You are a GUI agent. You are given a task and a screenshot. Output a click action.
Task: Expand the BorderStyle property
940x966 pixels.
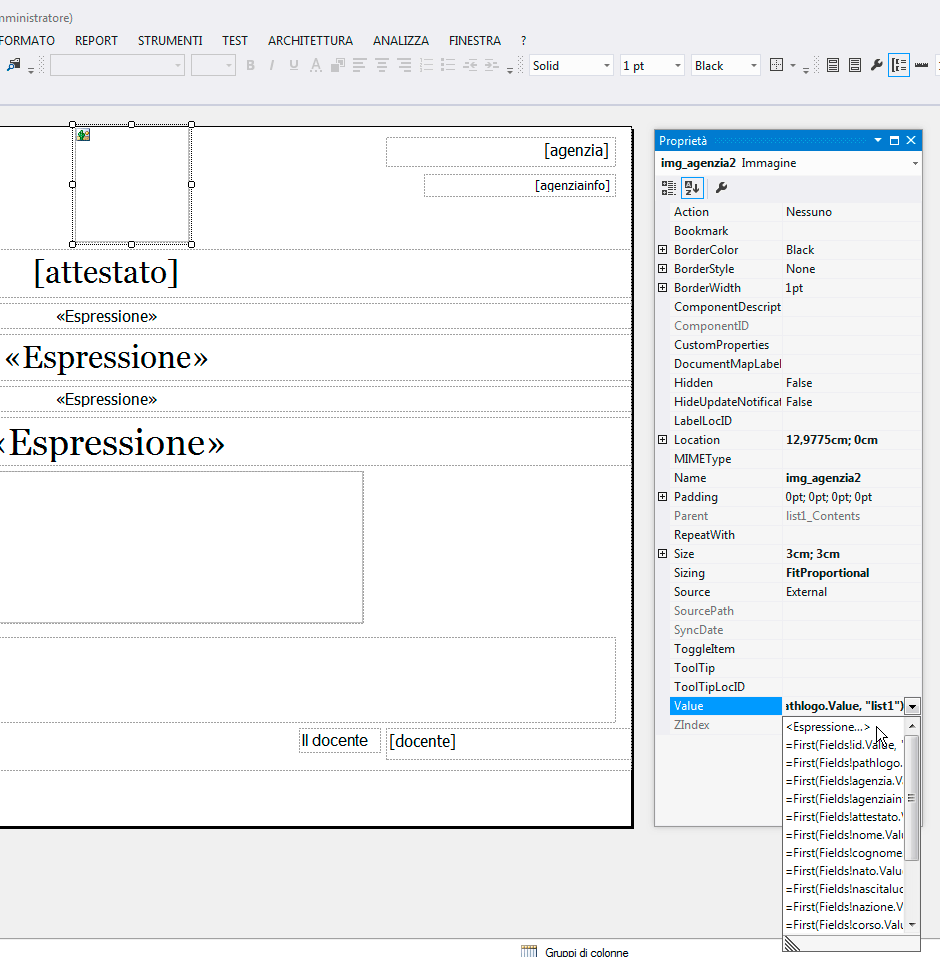[x=662, y=269]
